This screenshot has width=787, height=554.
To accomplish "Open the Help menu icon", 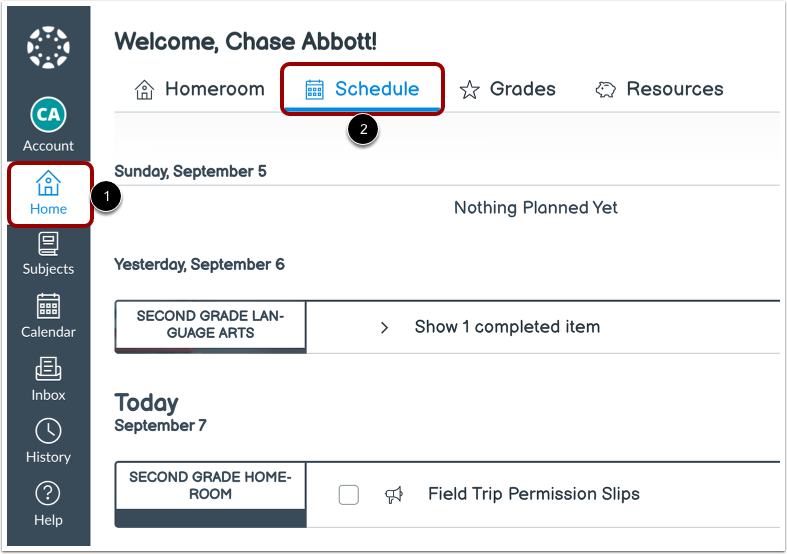I will (x=48, y=503).
